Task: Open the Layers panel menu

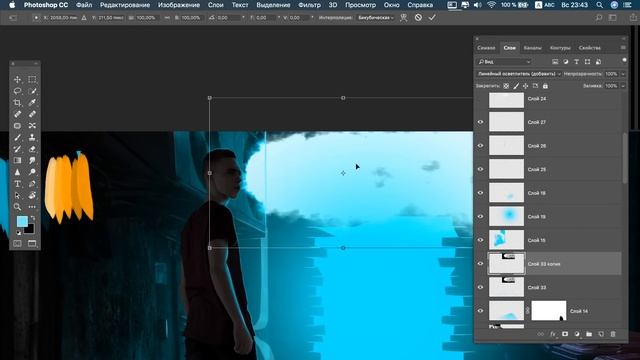Action: pyautogui.click(x=623, y=48)
